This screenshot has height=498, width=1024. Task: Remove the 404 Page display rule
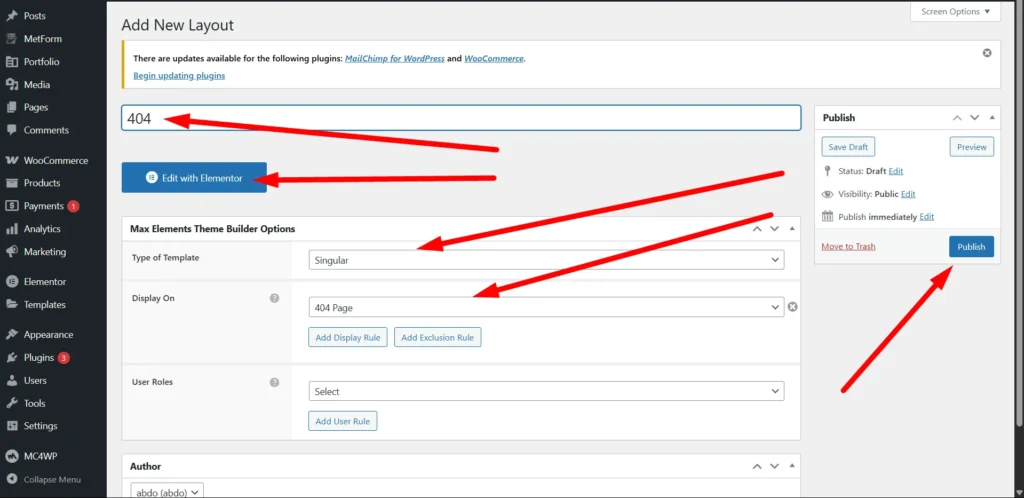coord(793,307)
